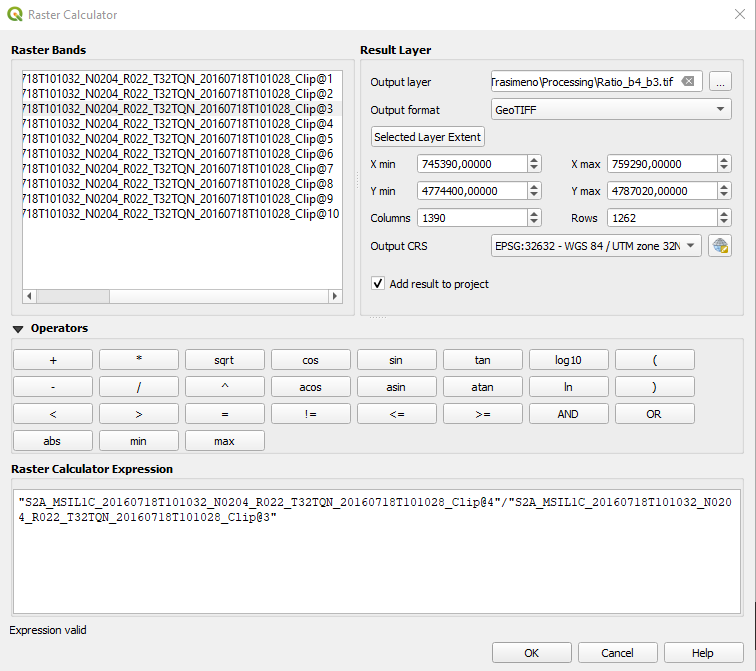Select raster band Clip@8

pyautogui.click(x=182, y=184)
